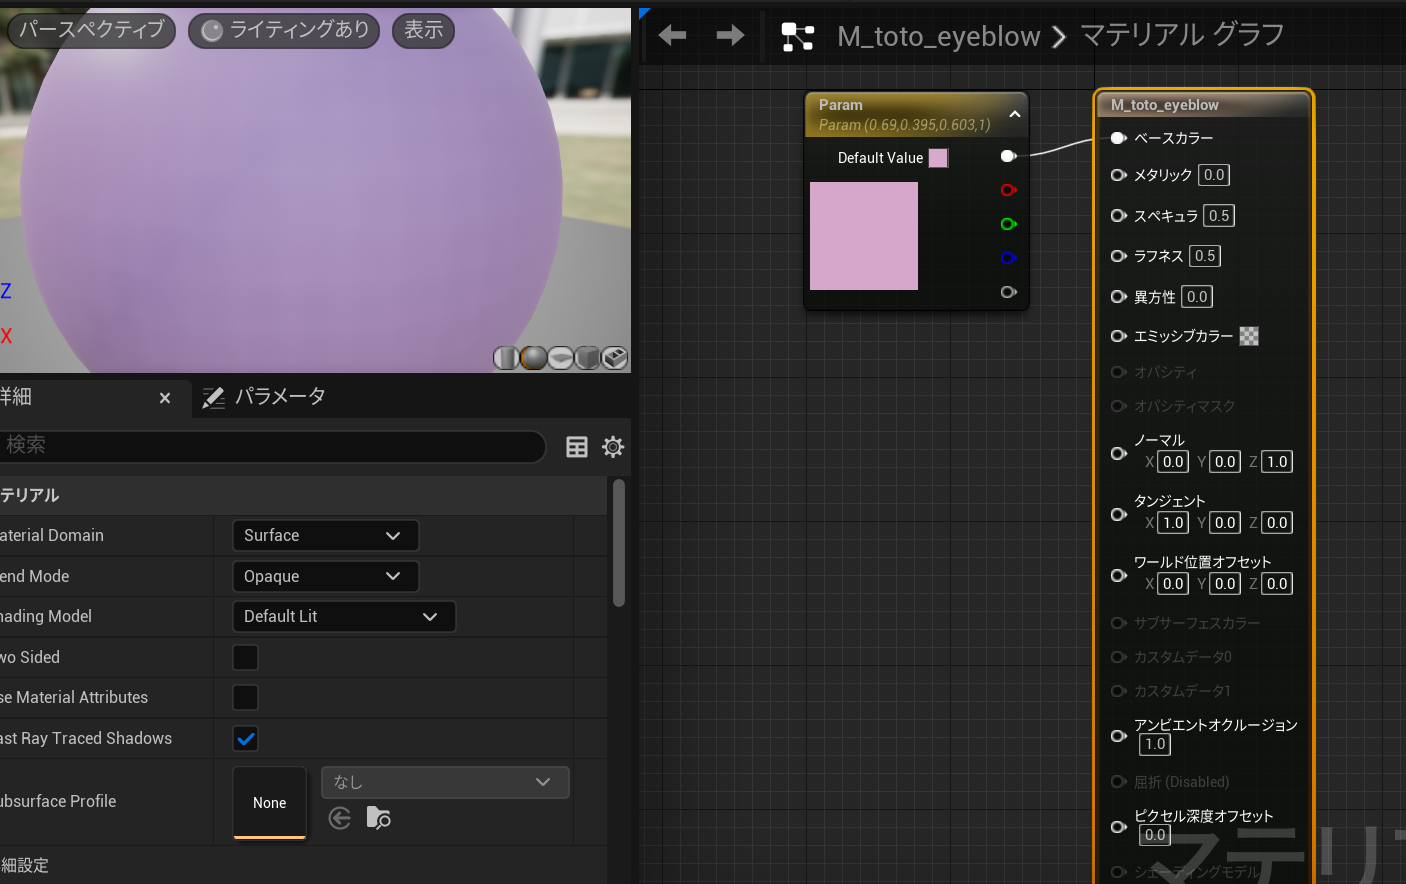
Task: Click the ピクセル深度オフセット input pin
Action: coord(1119,827)
